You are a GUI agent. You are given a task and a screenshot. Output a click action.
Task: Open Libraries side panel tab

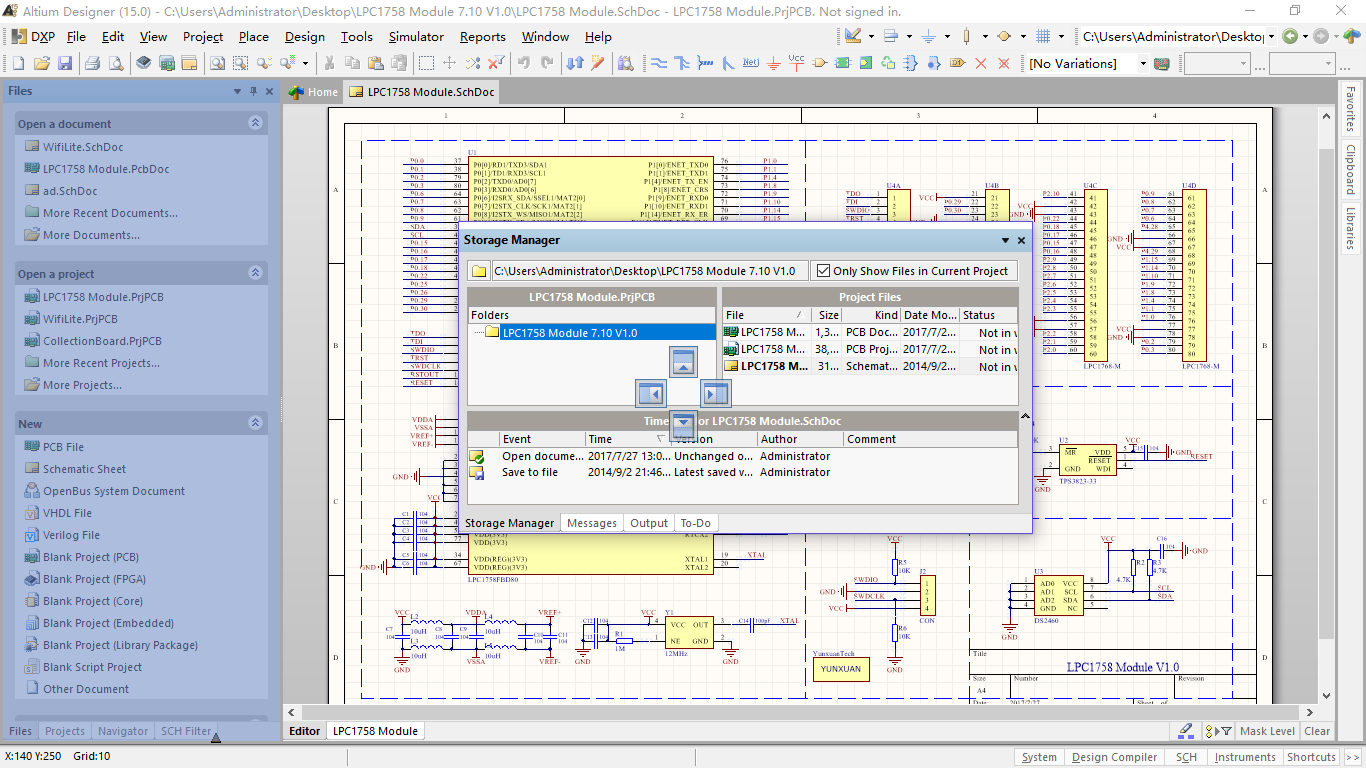[x=1350, y=229]
